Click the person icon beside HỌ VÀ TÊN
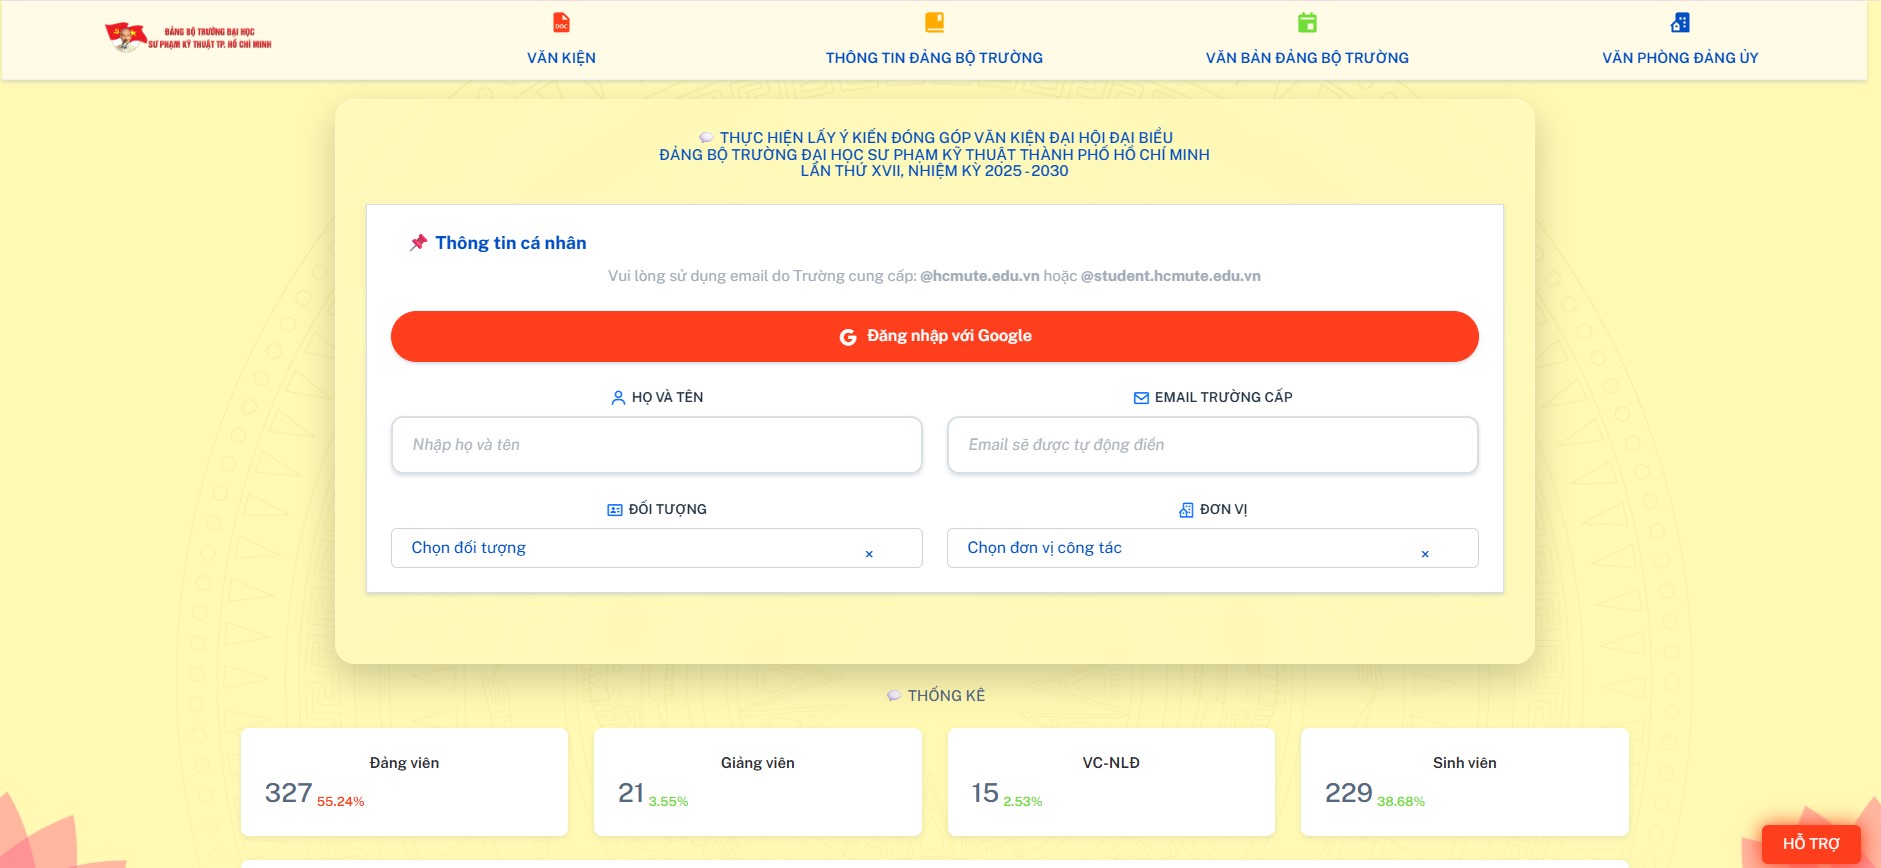The image size is (1881, 868). 618,398
